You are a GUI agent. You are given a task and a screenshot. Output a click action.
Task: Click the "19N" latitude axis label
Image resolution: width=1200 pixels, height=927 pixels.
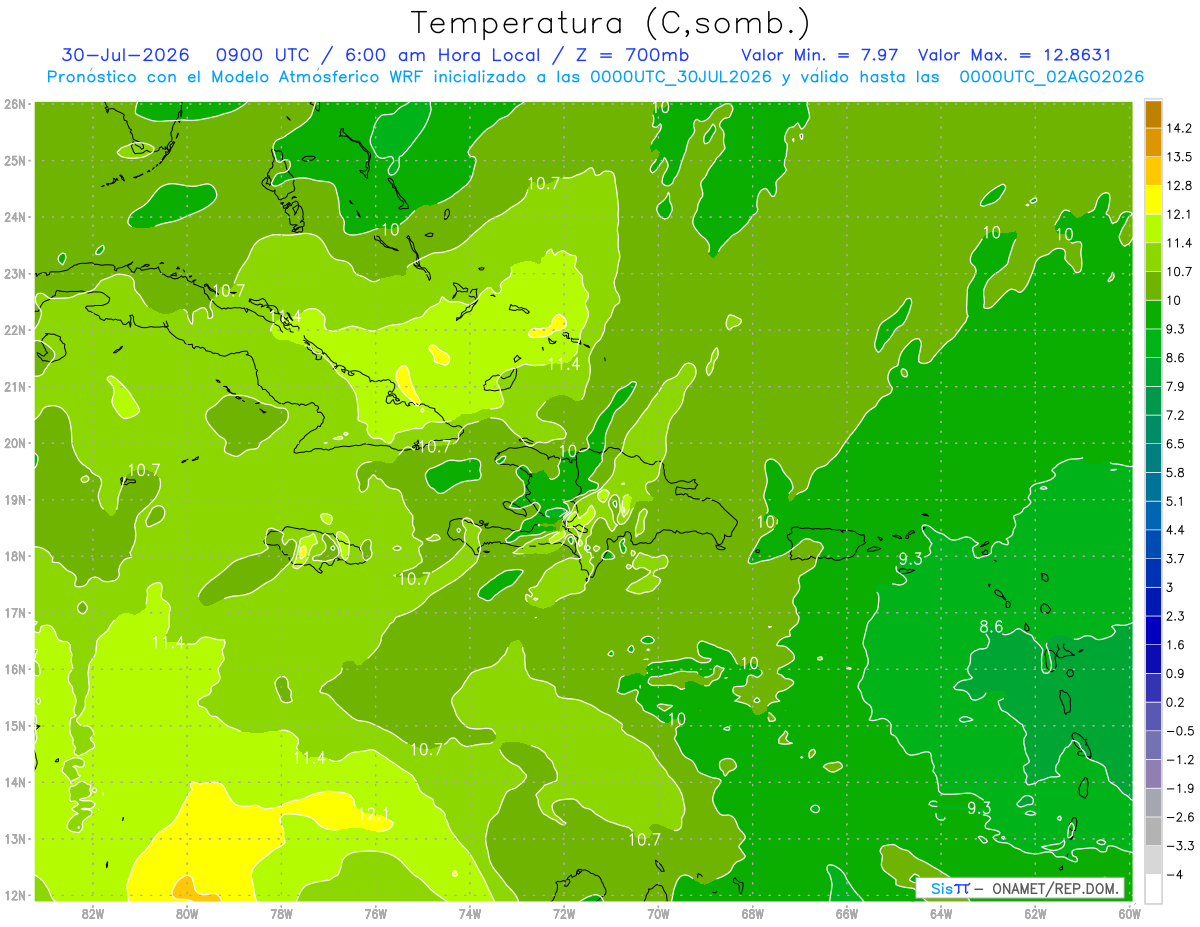(x=16, y=499)
